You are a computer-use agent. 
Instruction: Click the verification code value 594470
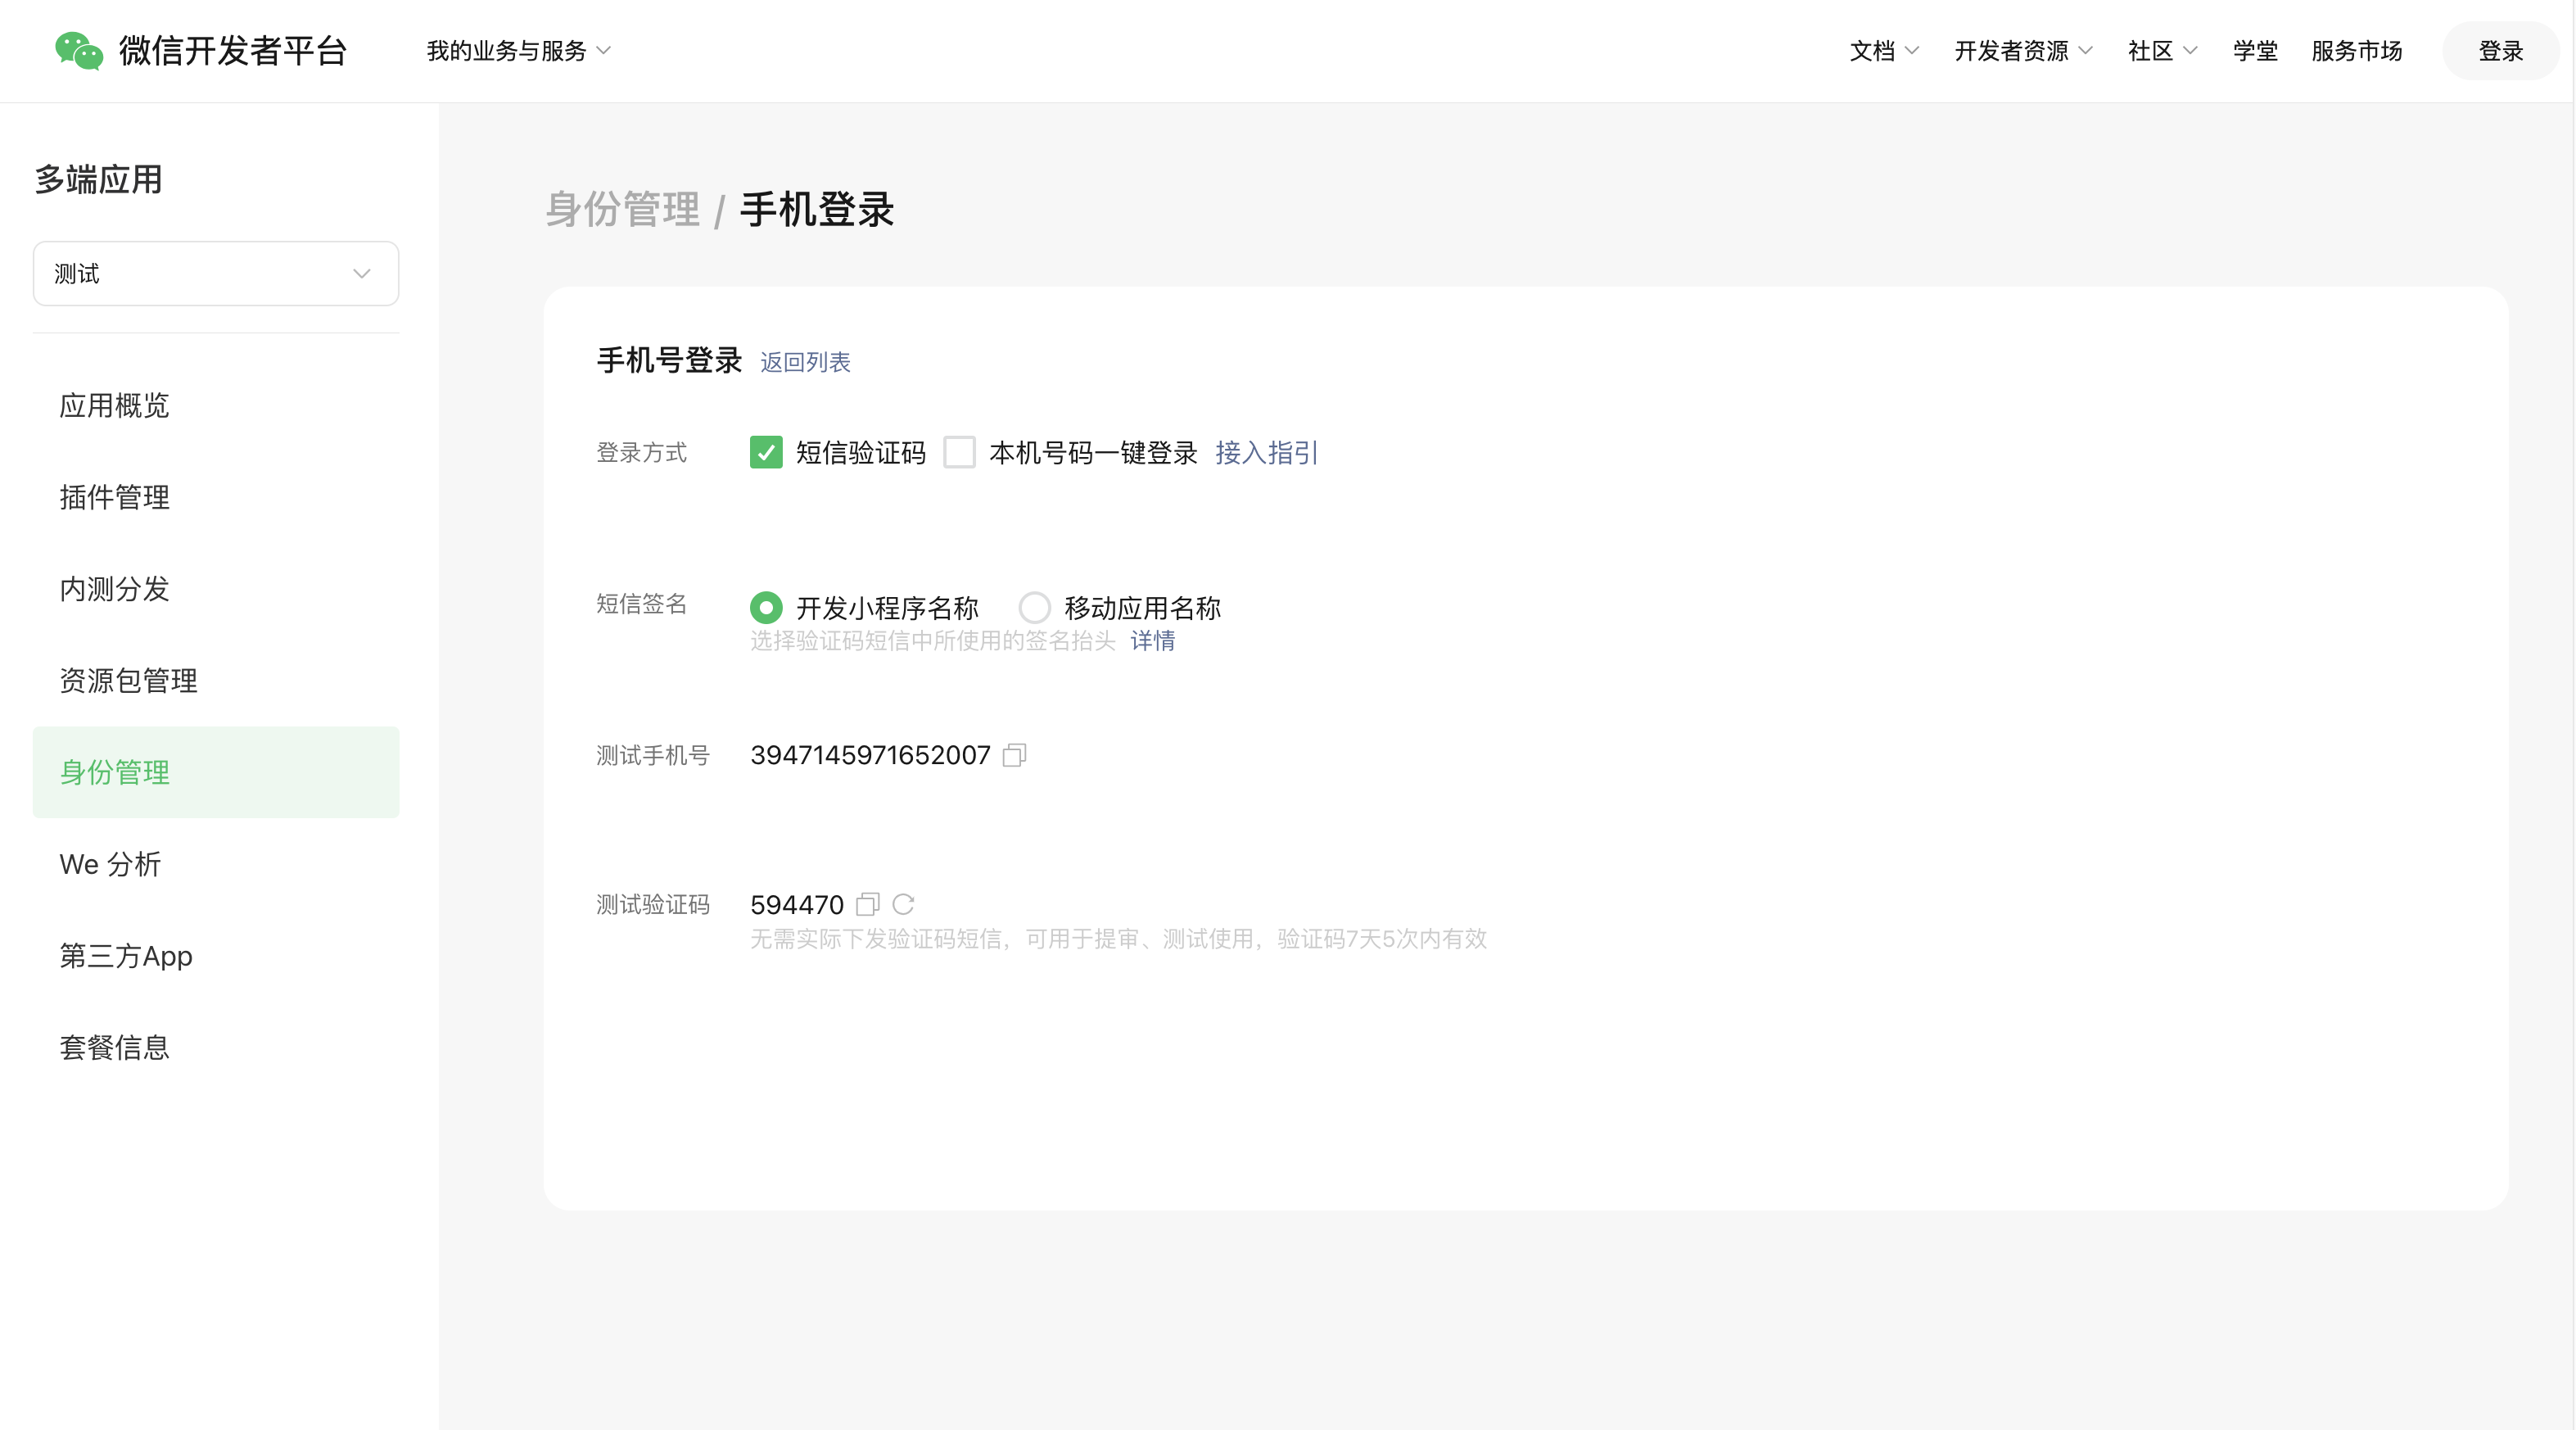pos(797,905)
